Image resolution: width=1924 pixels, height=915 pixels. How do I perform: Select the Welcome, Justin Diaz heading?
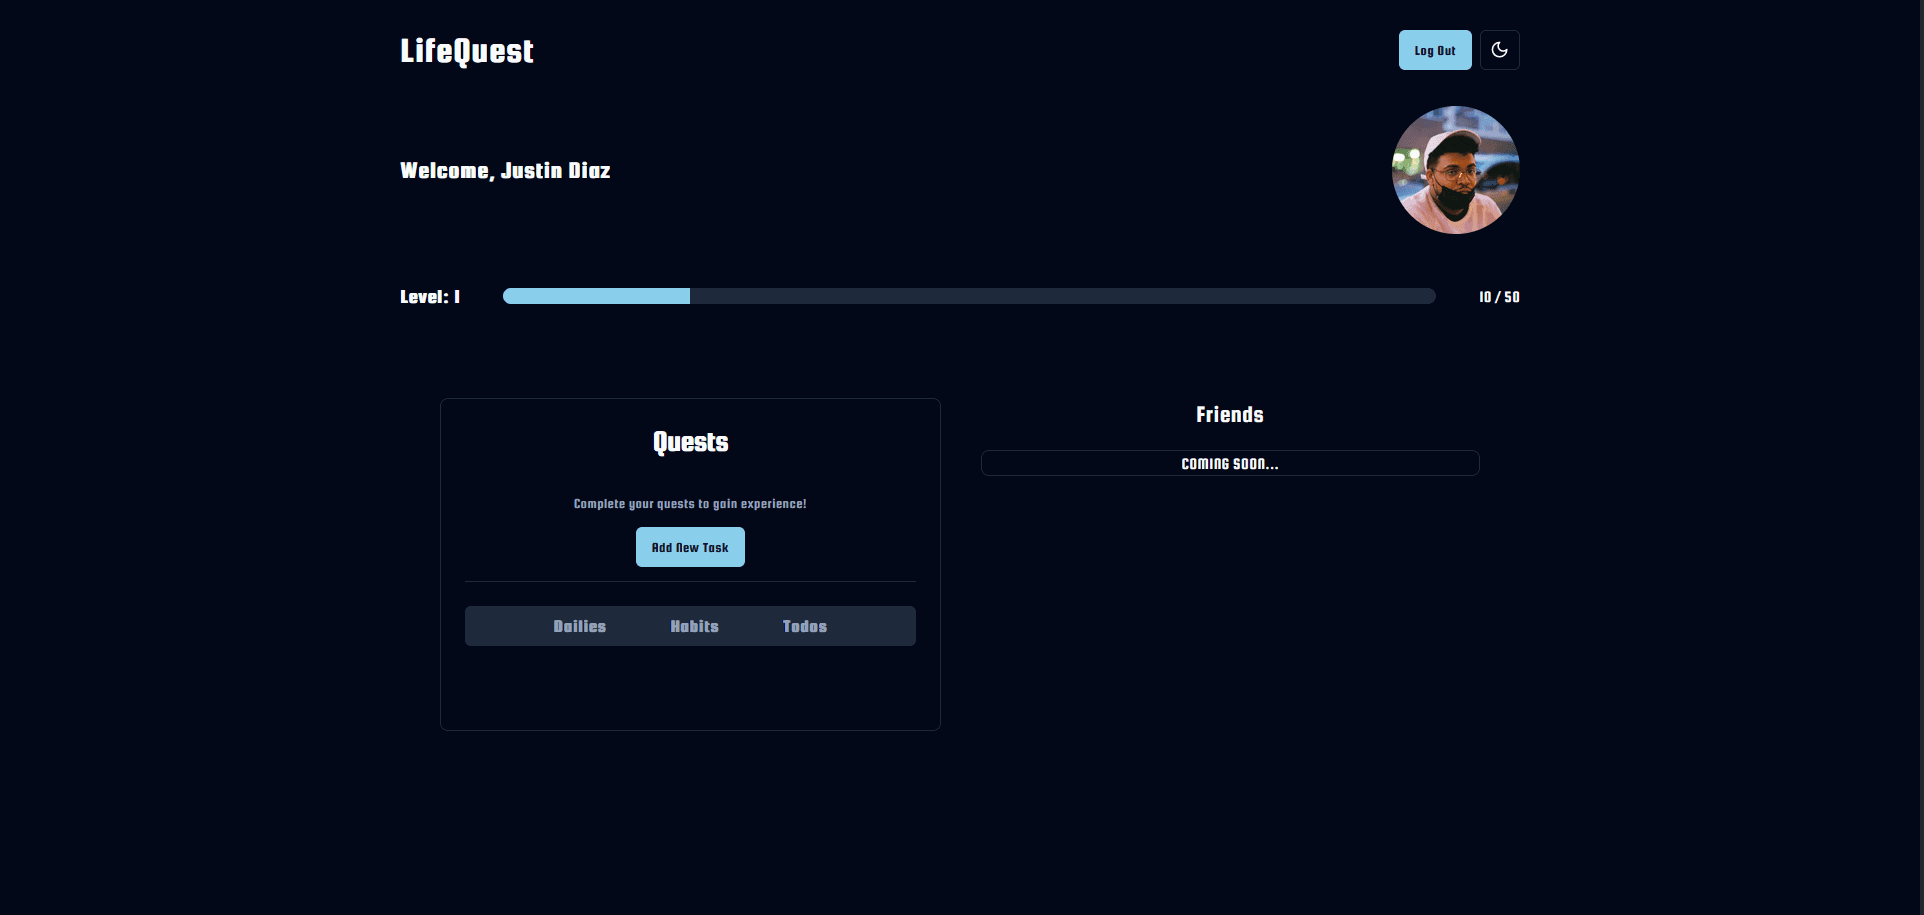505,171
